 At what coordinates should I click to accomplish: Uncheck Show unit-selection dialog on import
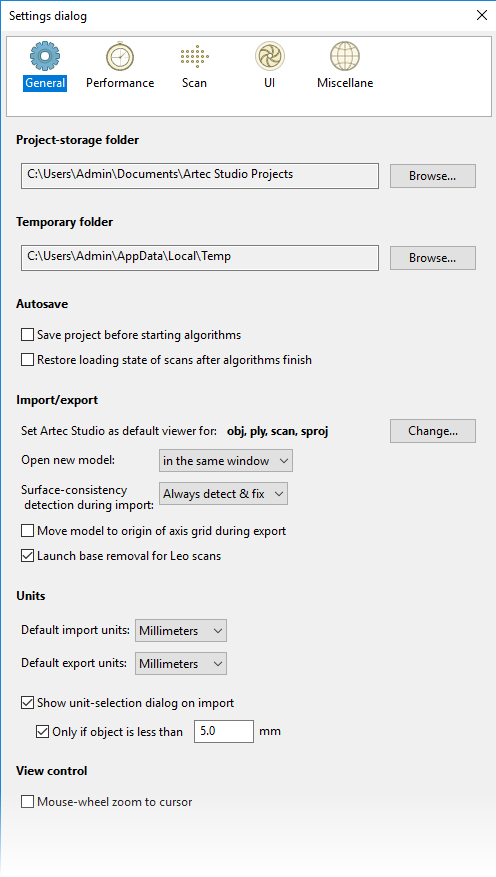click(x=27, y=703)
